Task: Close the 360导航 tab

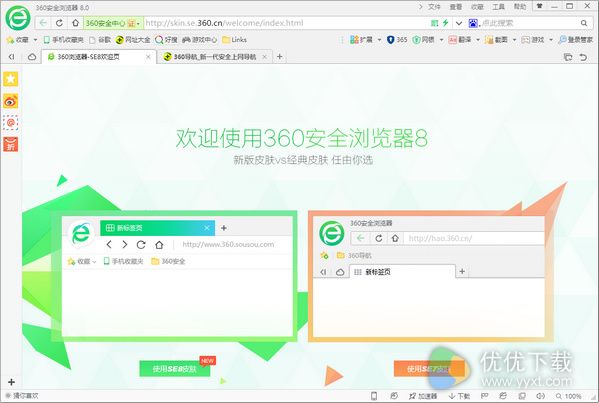Action: [x=264, y=57]
